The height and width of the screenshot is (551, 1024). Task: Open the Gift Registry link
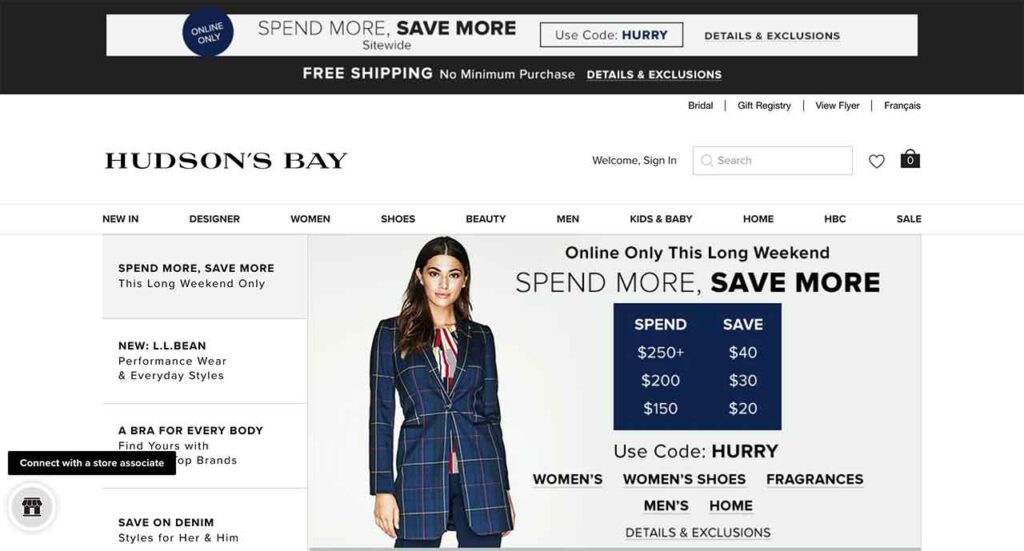[x=764, y=106]
